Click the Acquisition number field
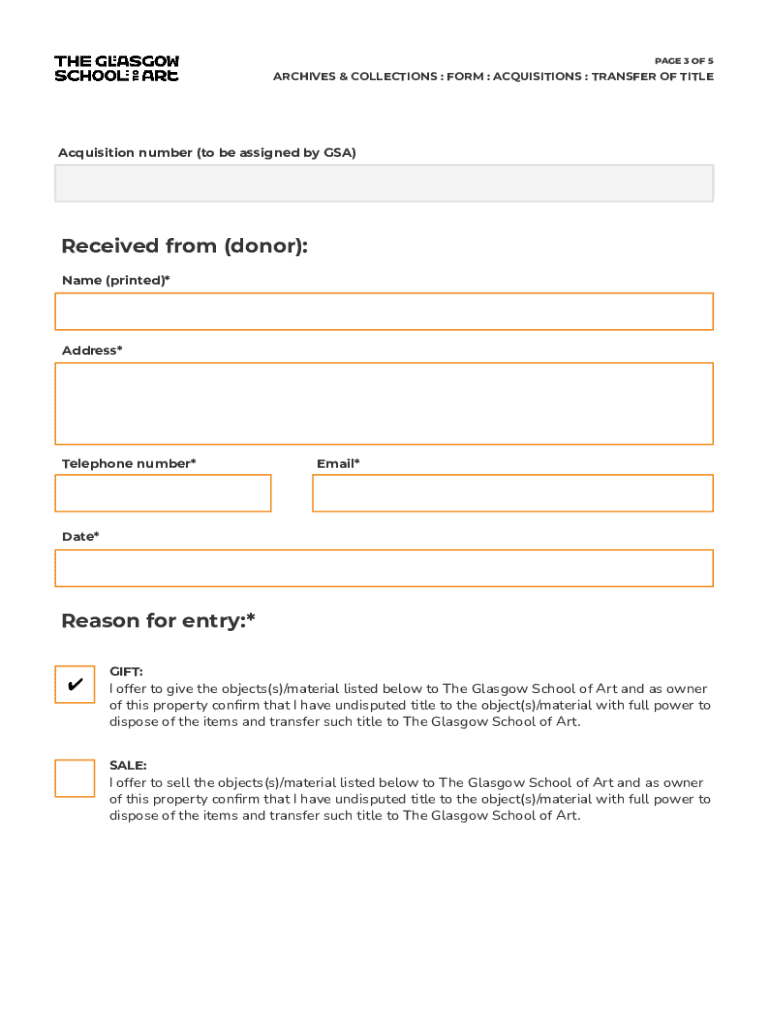This screenshot has height=1024, width=770. 384,184
